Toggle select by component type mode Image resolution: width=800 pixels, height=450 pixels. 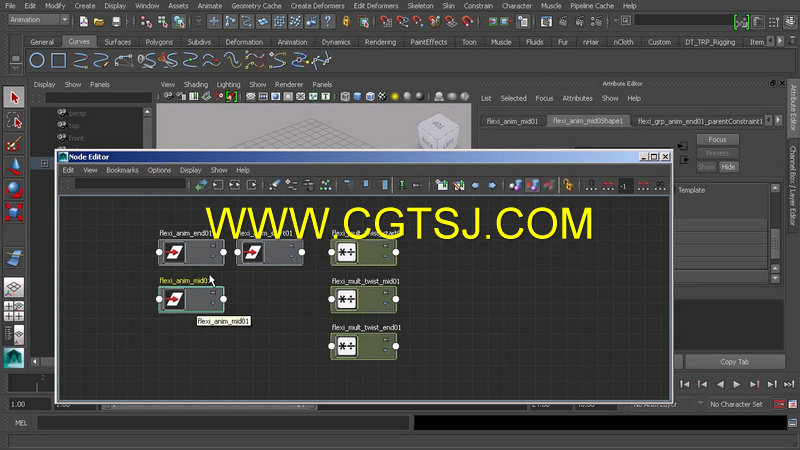tap(179, 21)
